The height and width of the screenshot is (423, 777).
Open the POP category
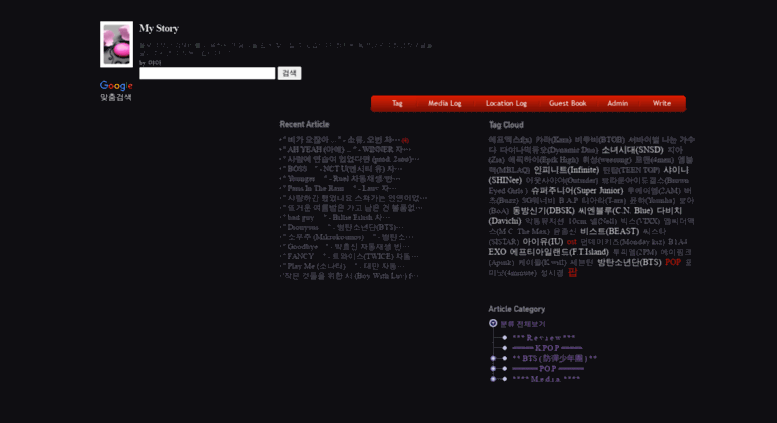[x=548, y=369]
